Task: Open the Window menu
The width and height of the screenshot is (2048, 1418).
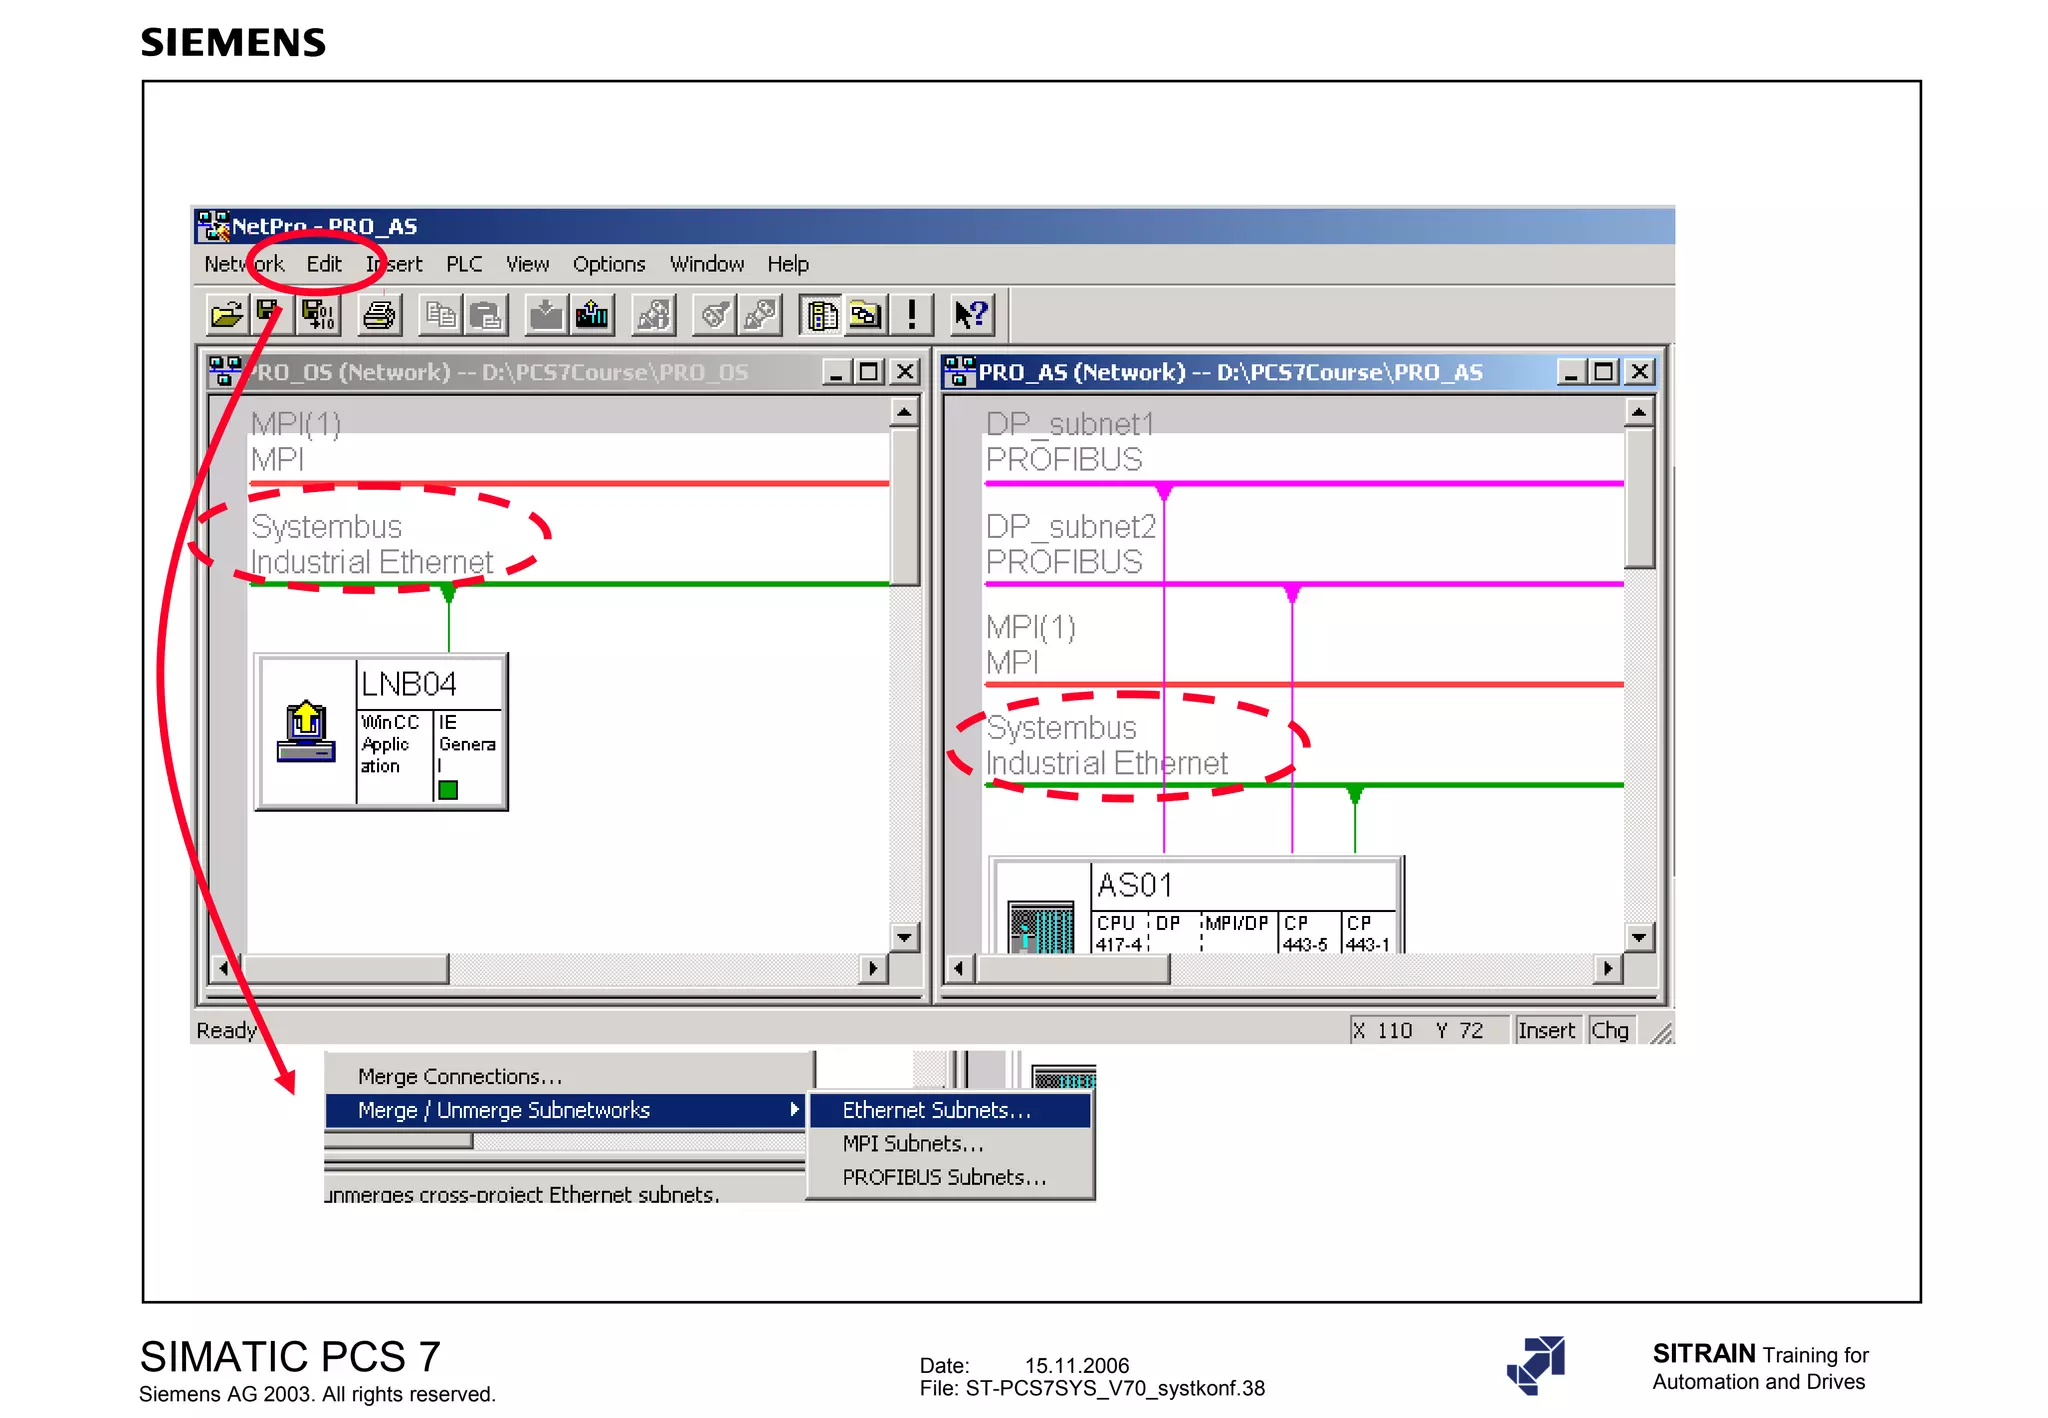Action: click(x=707, y=264)
